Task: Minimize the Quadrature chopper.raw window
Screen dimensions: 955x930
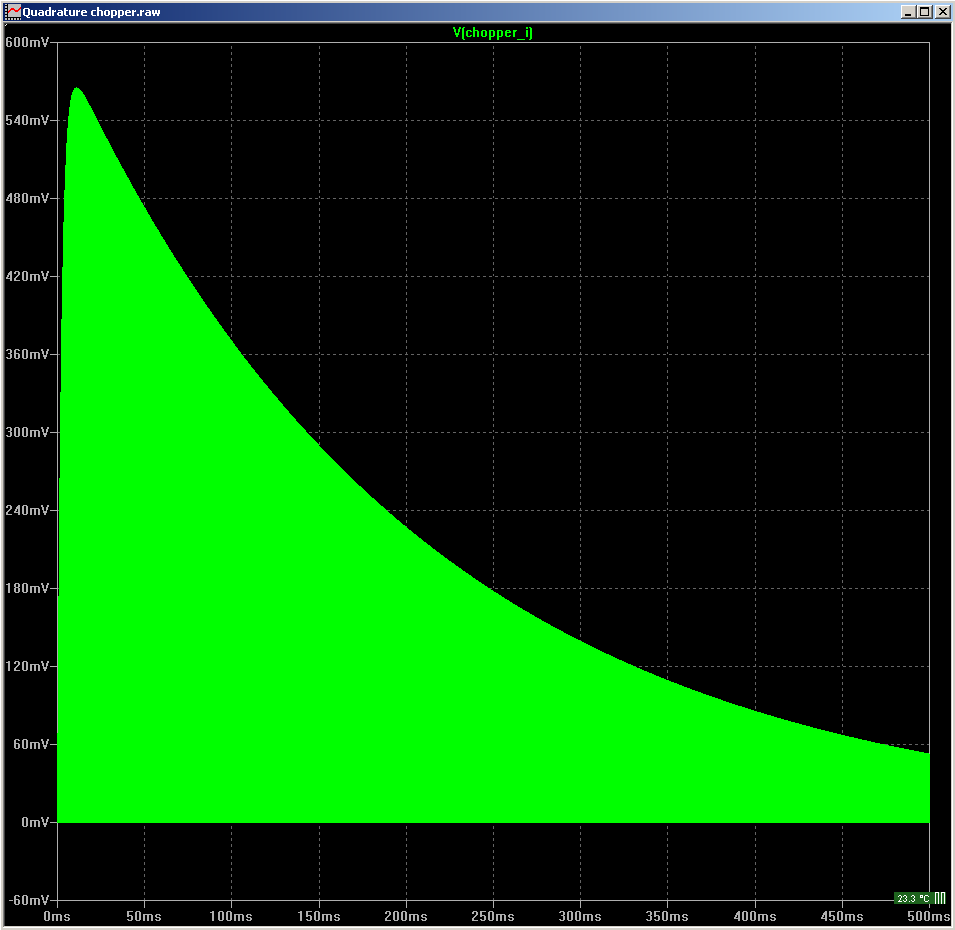Action: coord(908,12)
